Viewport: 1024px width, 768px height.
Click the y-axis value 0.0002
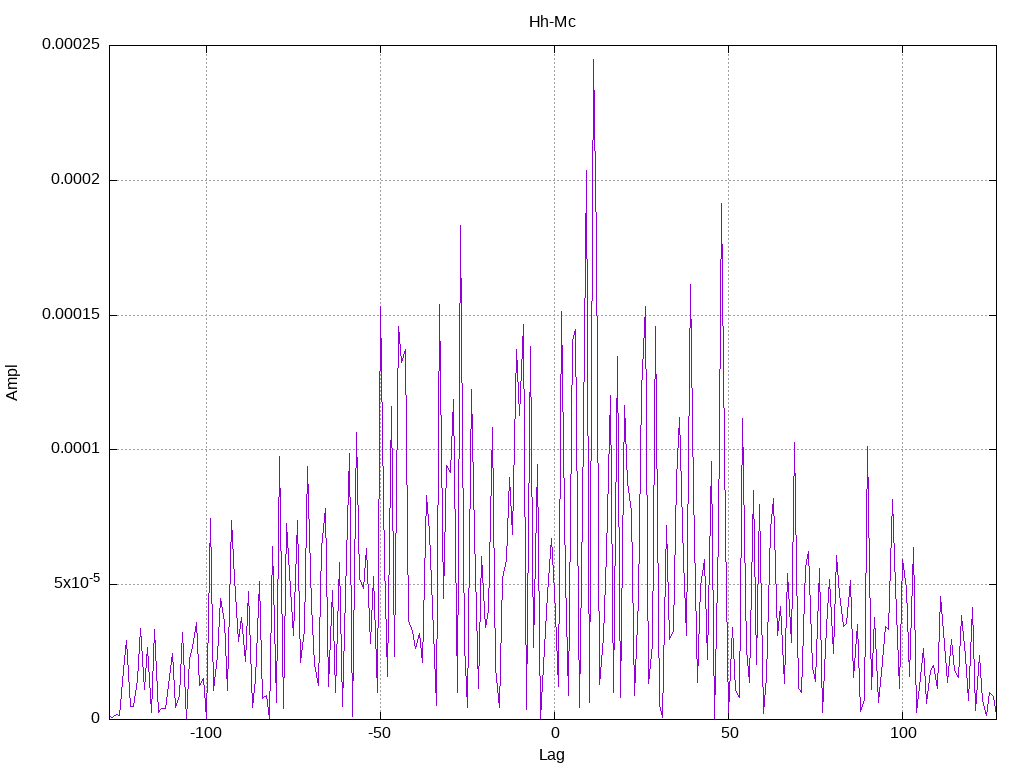(75, 180)
